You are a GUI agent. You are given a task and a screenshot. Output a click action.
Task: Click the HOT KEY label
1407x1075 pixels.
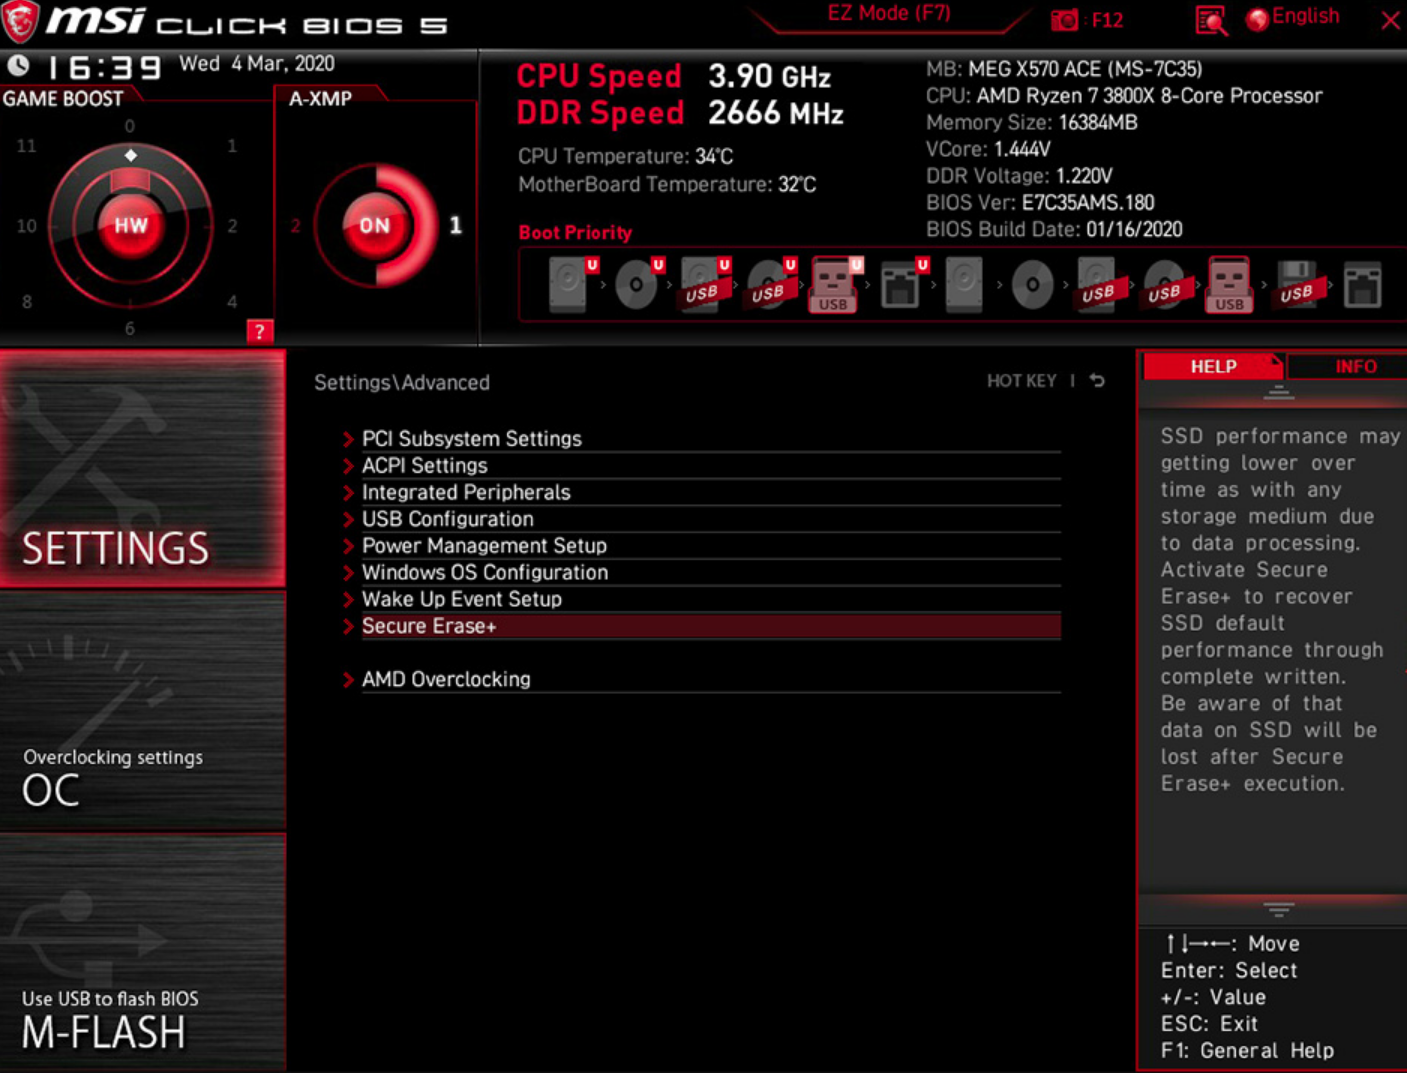tap(1021, 381)
